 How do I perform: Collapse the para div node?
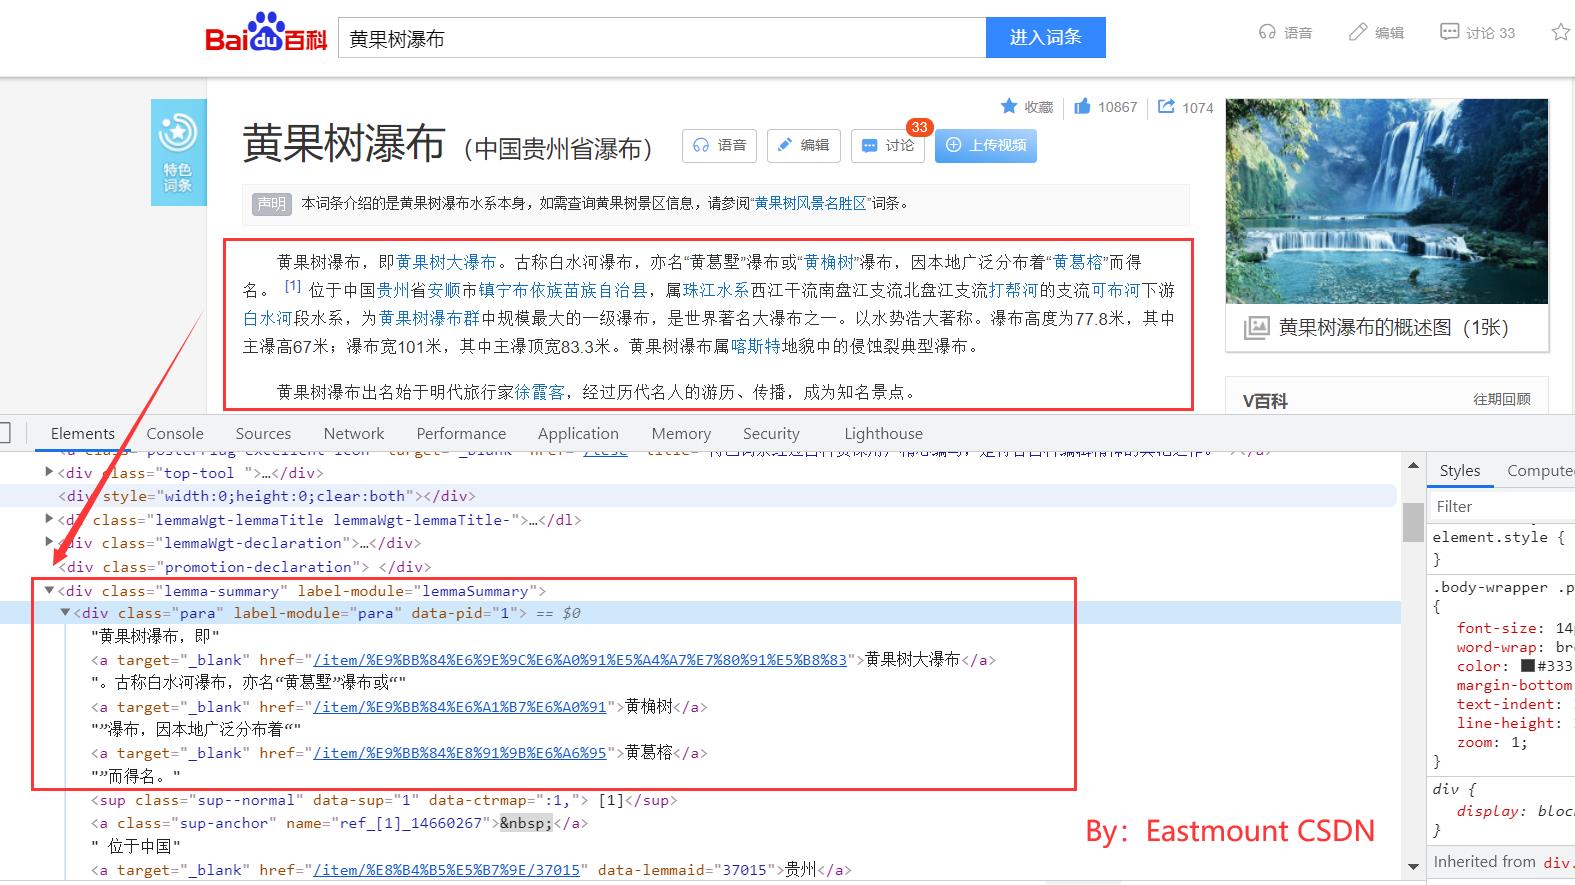pos(65,612)
